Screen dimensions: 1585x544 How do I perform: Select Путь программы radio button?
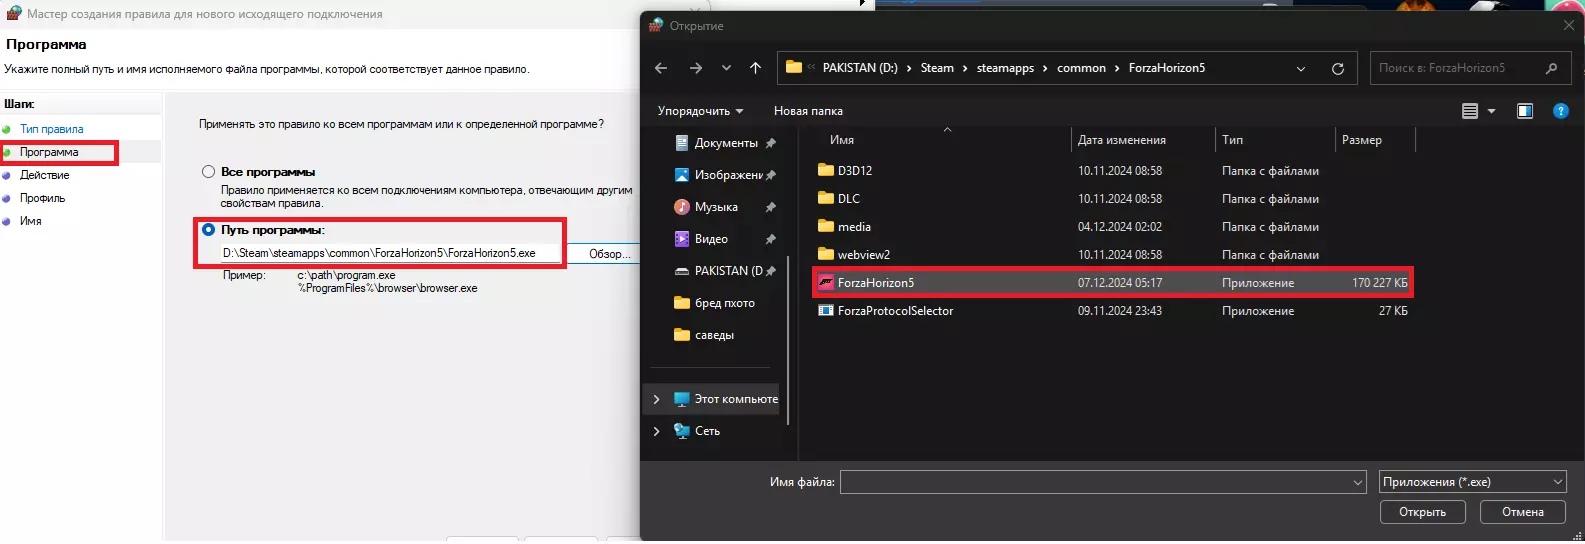tap(209, 230)
